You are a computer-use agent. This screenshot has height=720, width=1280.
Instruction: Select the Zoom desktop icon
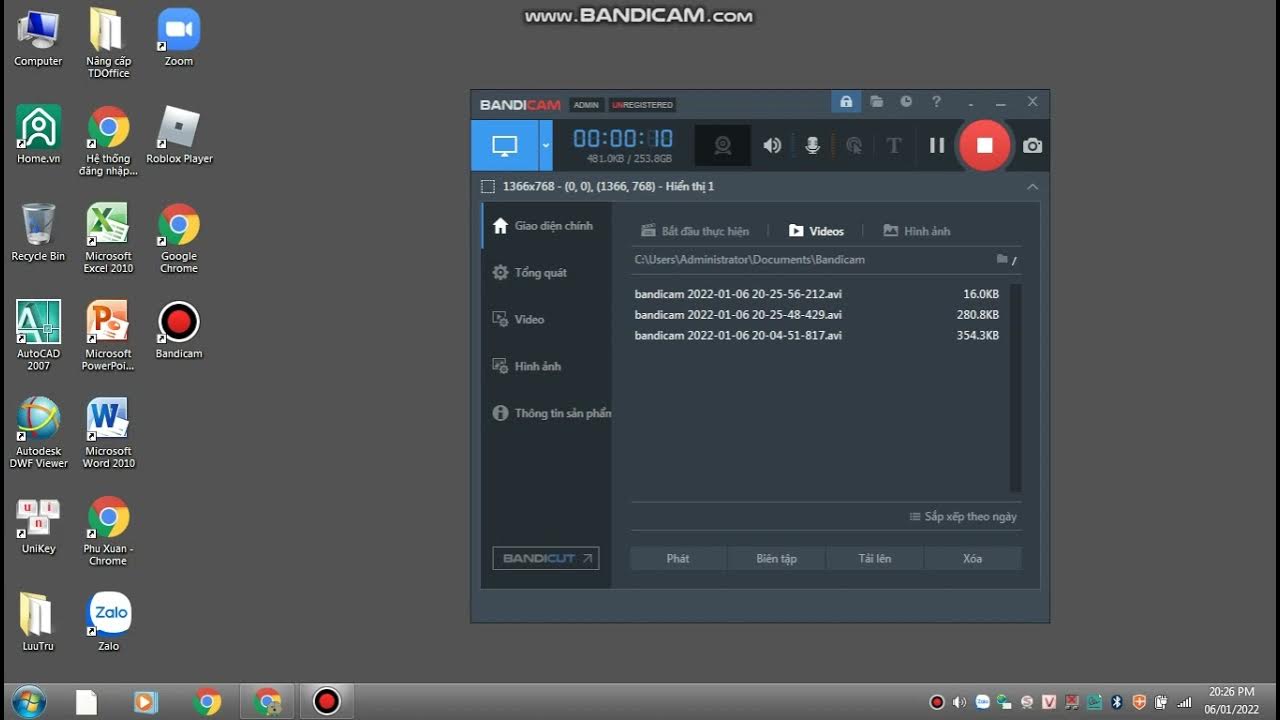pyautogui.click(x=179, y=38)
